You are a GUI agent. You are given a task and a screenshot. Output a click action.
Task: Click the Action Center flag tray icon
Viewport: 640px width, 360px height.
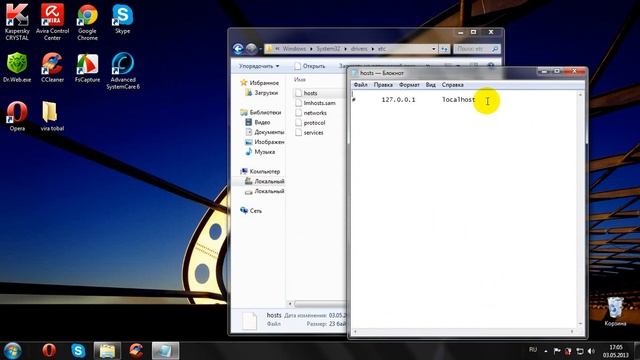pyautogui.click(x=557, y=351)
